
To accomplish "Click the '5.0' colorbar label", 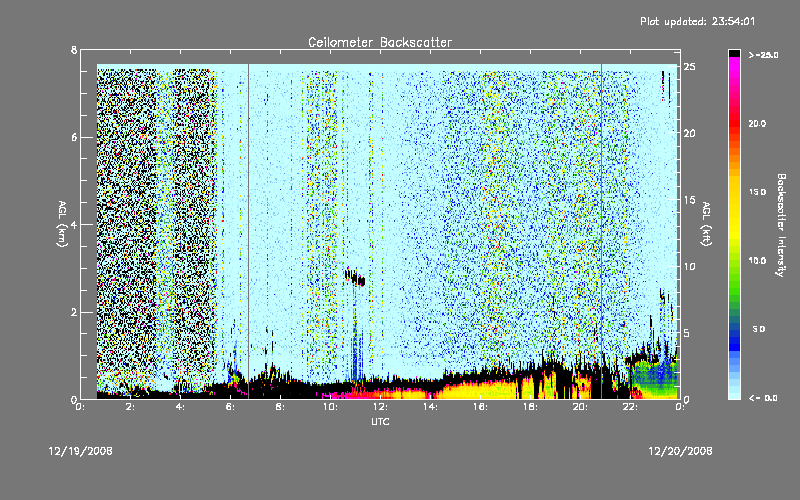I will (759, 329).
